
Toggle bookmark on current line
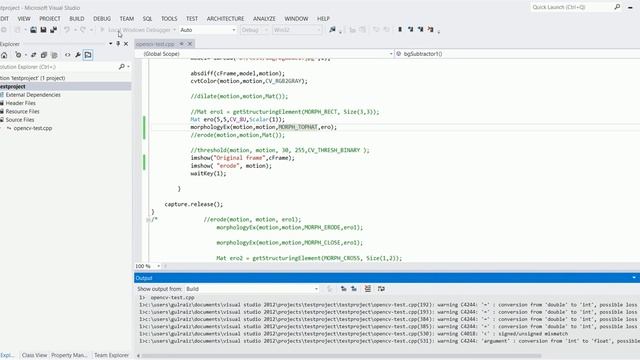pos(400,29)
